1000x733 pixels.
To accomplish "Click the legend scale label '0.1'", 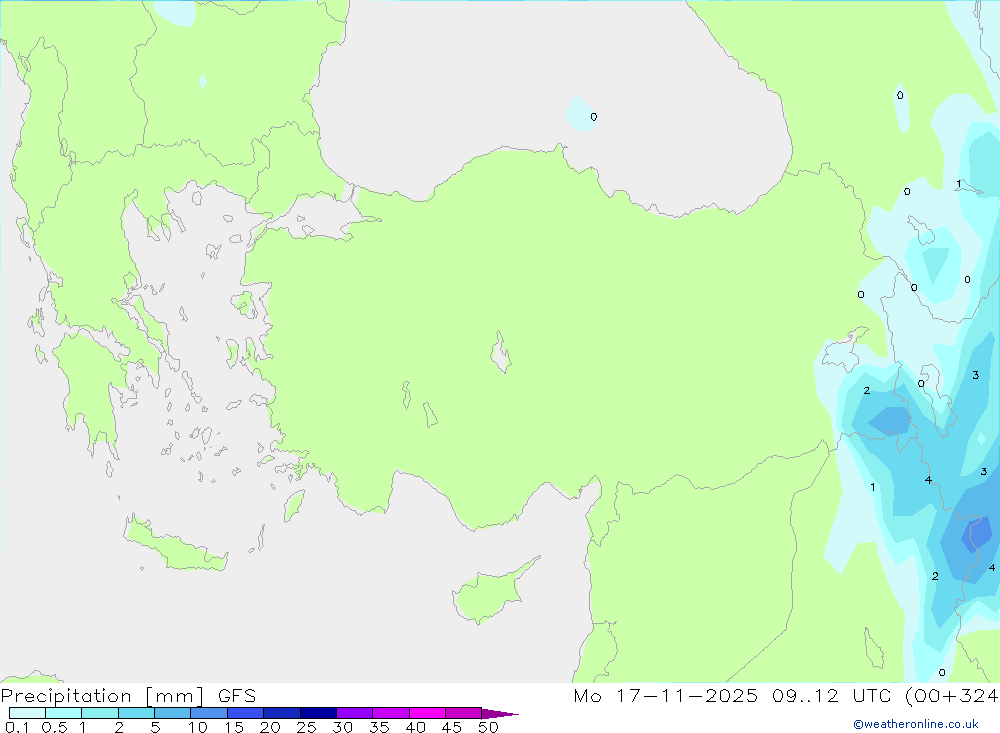I will pyautogui.click(x=17, y=727).
